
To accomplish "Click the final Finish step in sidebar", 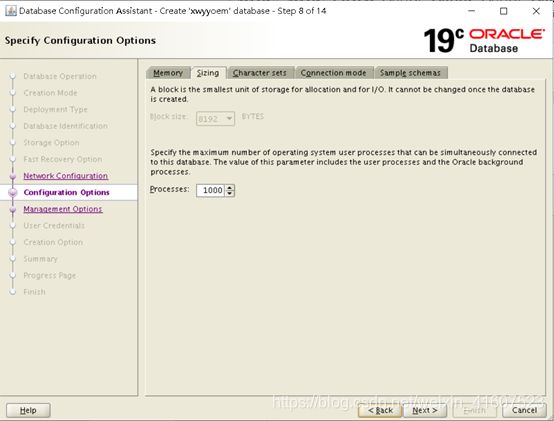I will tap(34, 292).
